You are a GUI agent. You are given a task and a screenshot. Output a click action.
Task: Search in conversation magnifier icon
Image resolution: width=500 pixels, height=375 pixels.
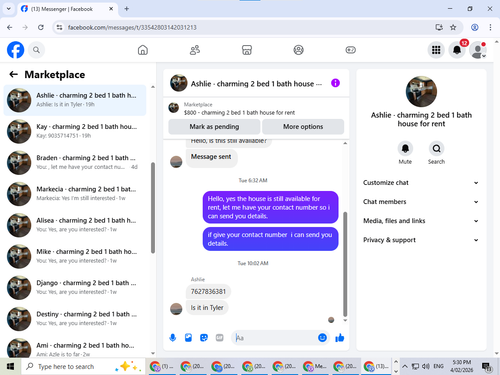click(436, 148)
